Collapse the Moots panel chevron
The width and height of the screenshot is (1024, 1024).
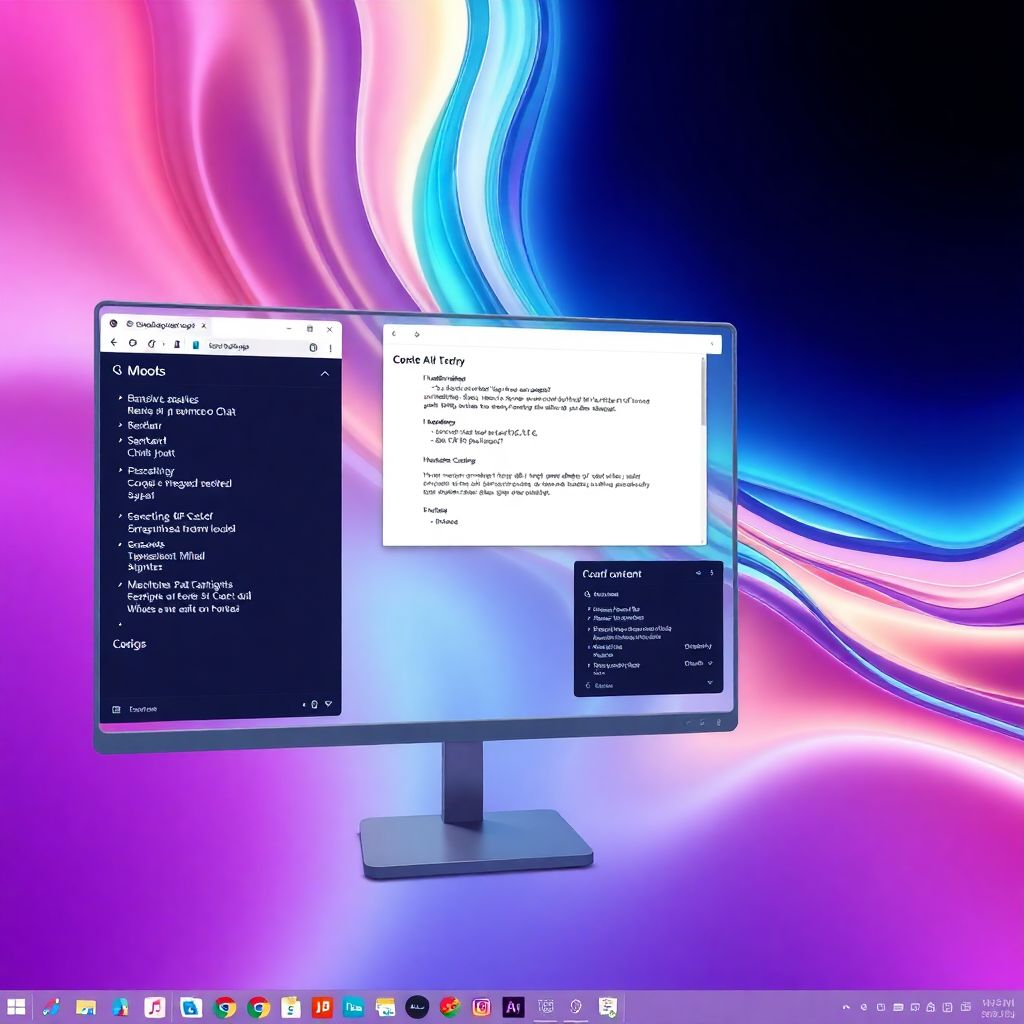tap(324, 373)
